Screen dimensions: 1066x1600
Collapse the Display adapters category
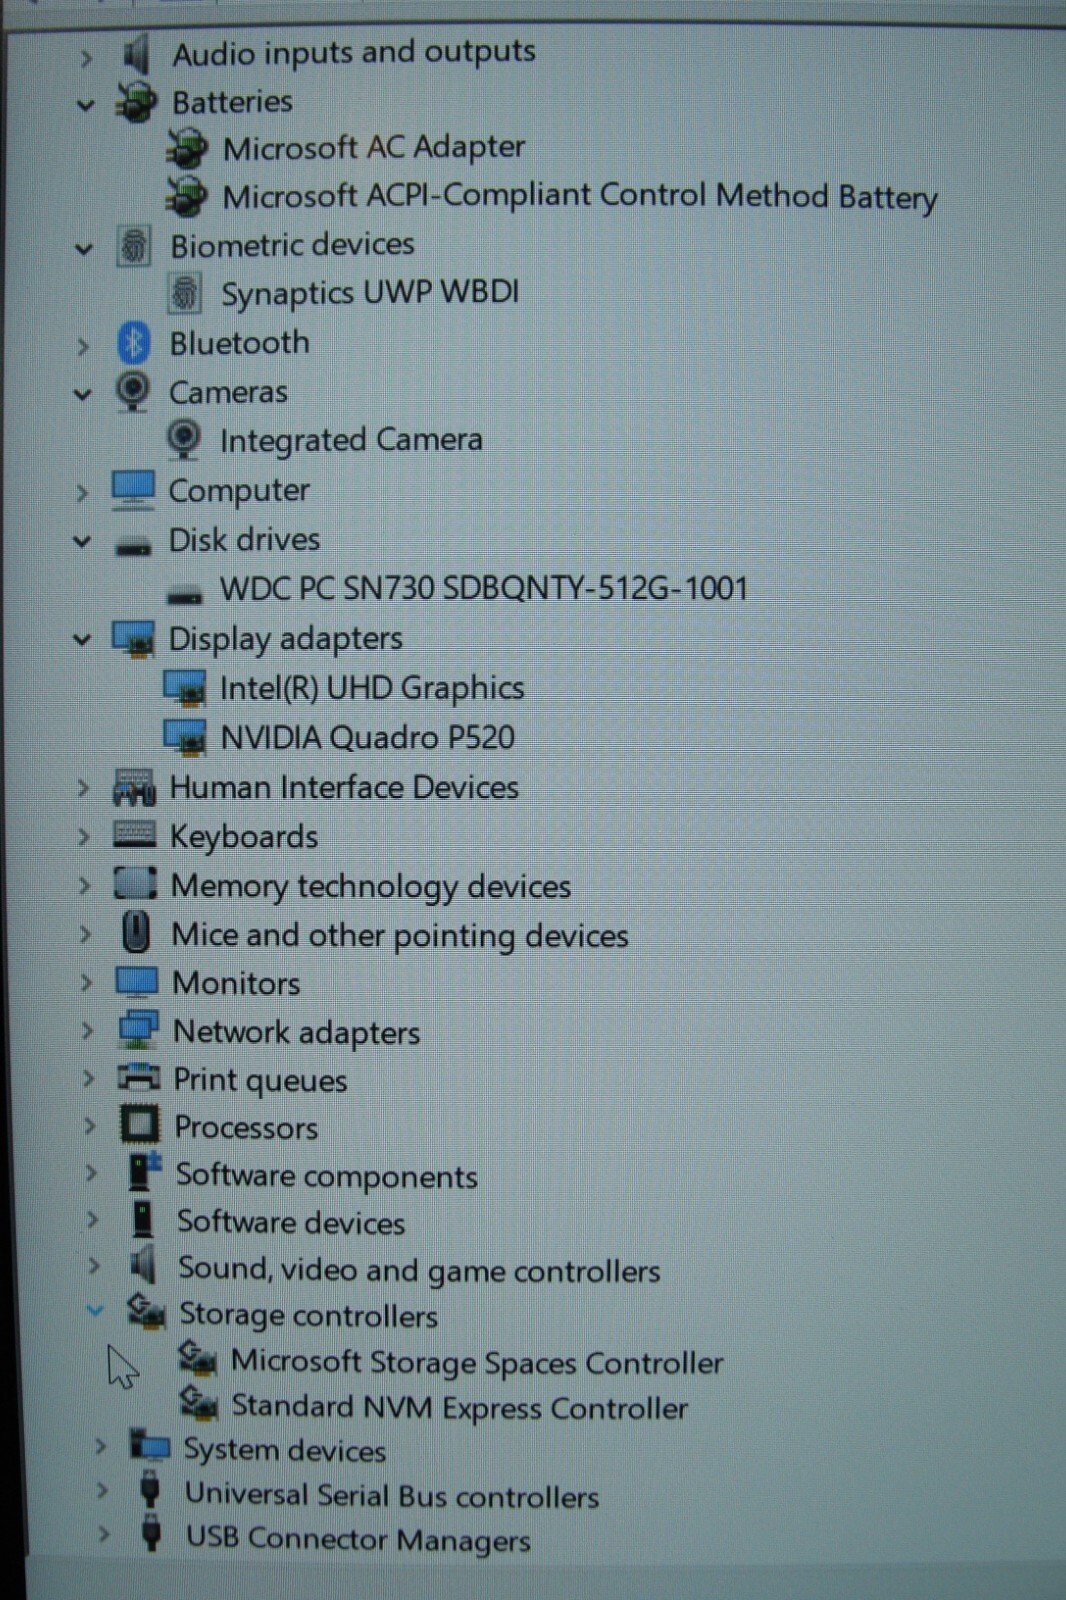tap(82, 640)
